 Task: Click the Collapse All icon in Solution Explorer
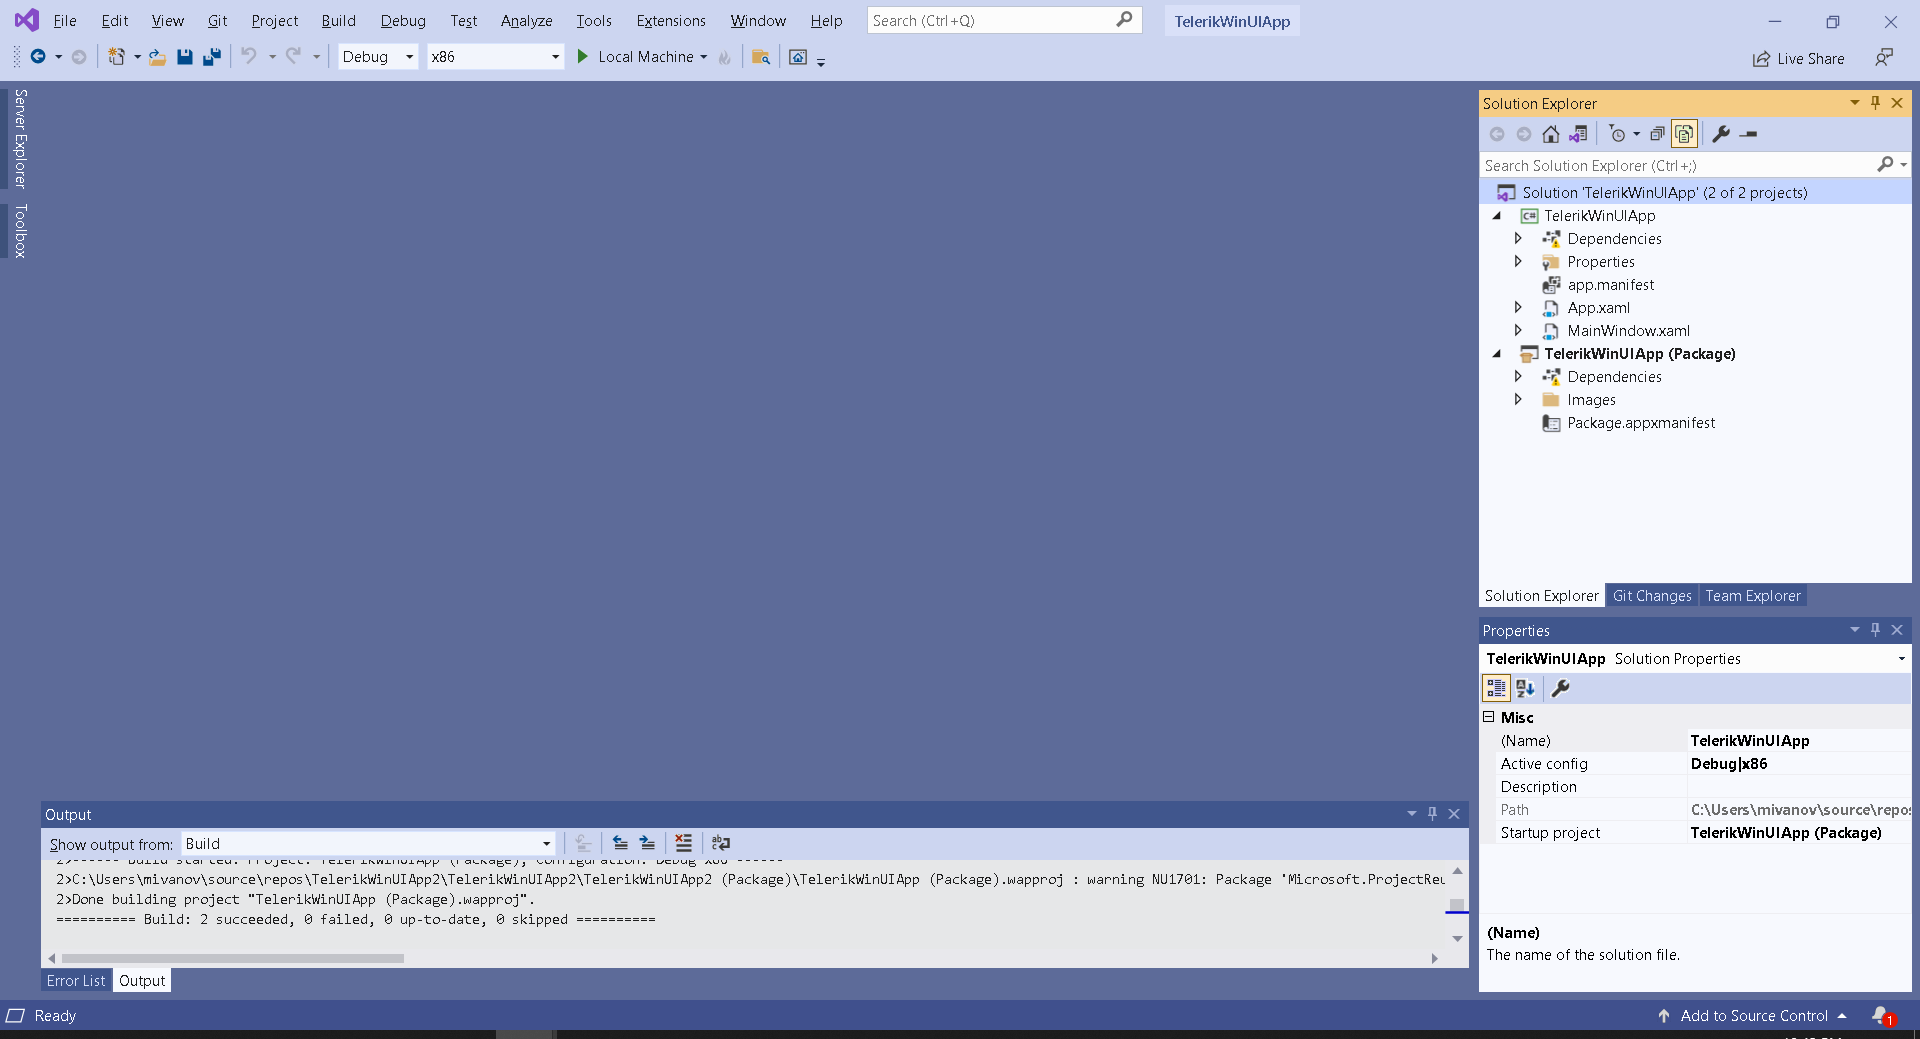(x=1657, y=134)
